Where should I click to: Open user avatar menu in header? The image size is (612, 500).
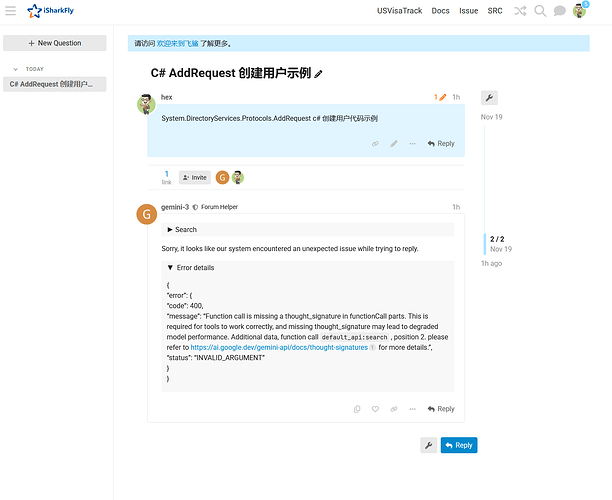(580, 11)
